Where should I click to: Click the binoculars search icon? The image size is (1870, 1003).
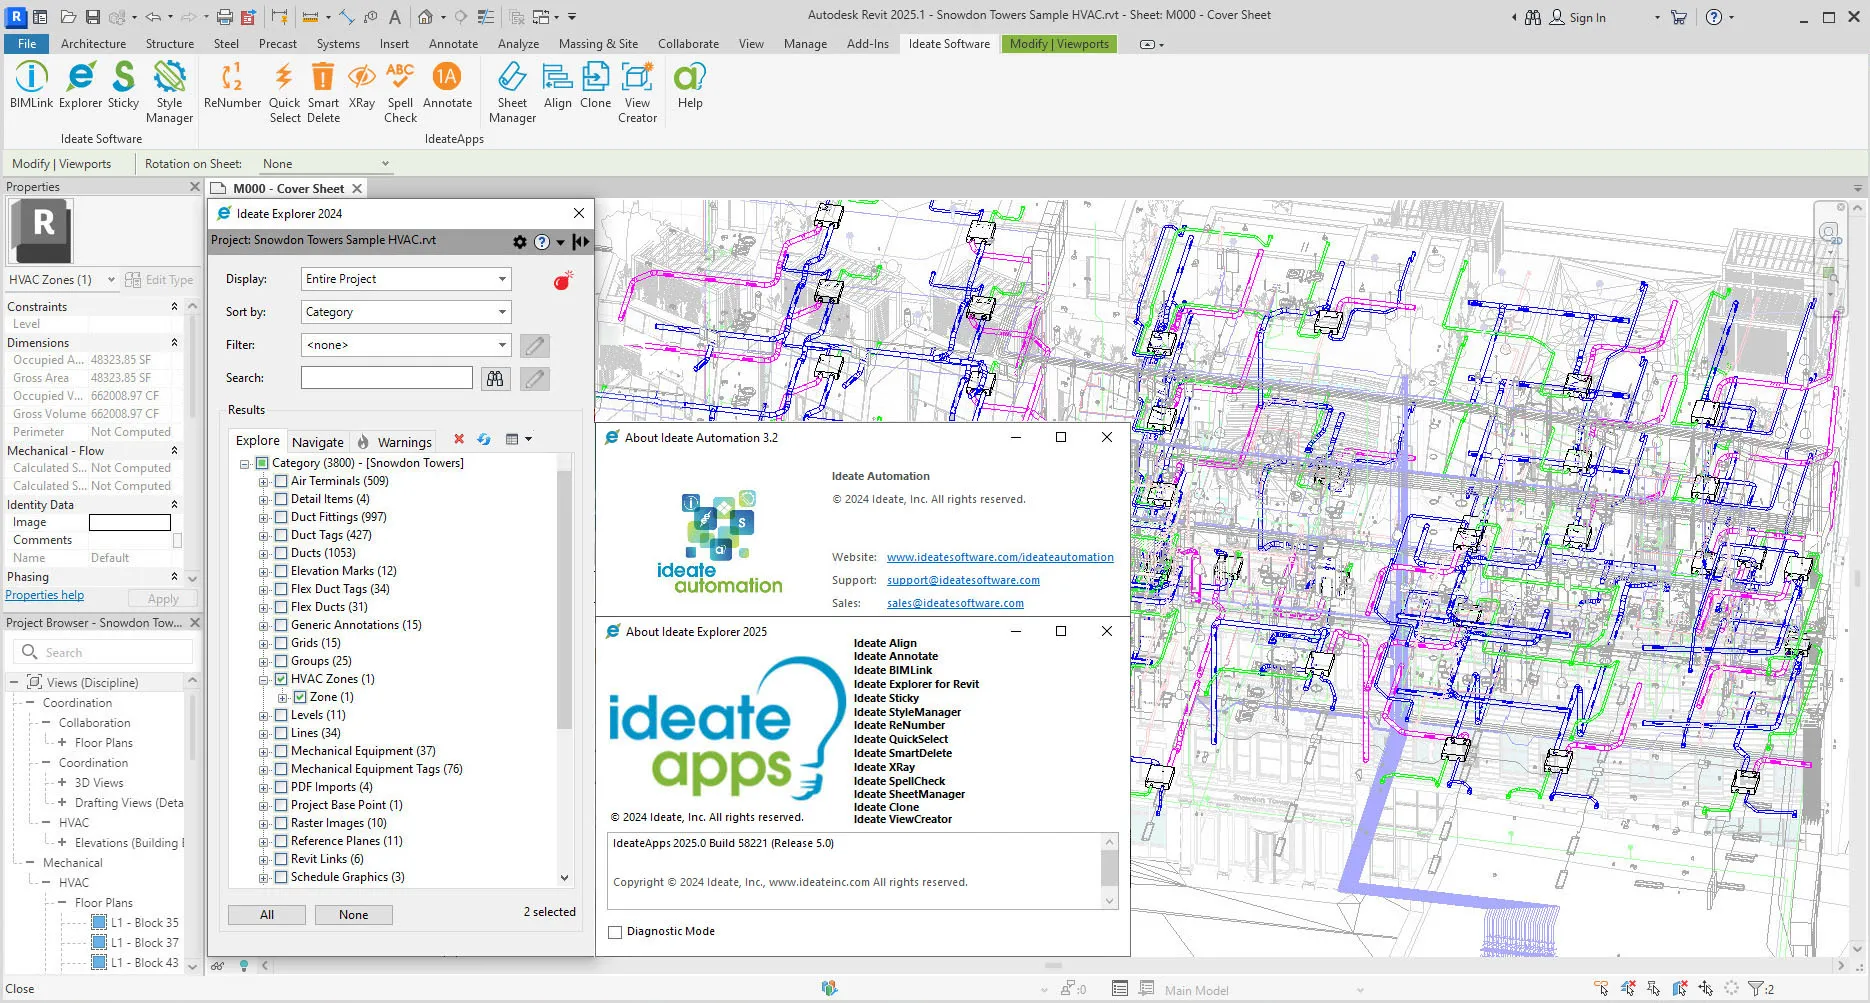(495, 378)
